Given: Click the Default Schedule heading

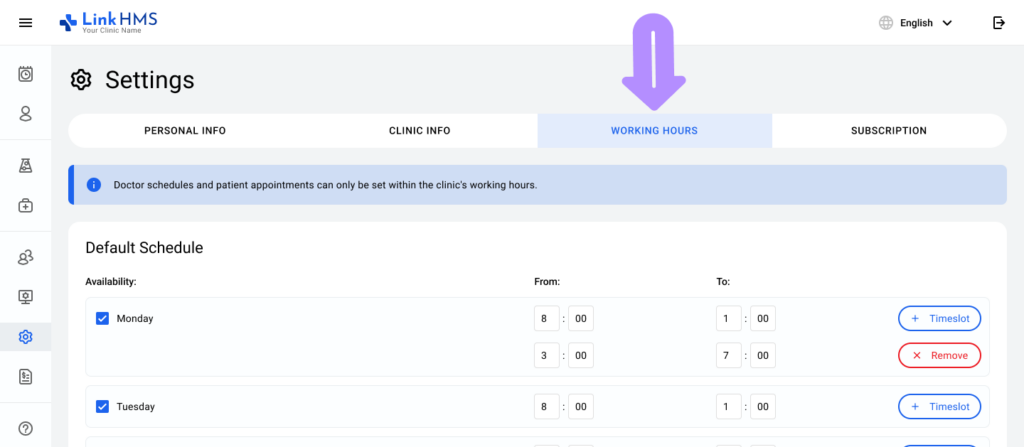Looking at the screenshot, I should pyautogui.click(x=144, y=248).
